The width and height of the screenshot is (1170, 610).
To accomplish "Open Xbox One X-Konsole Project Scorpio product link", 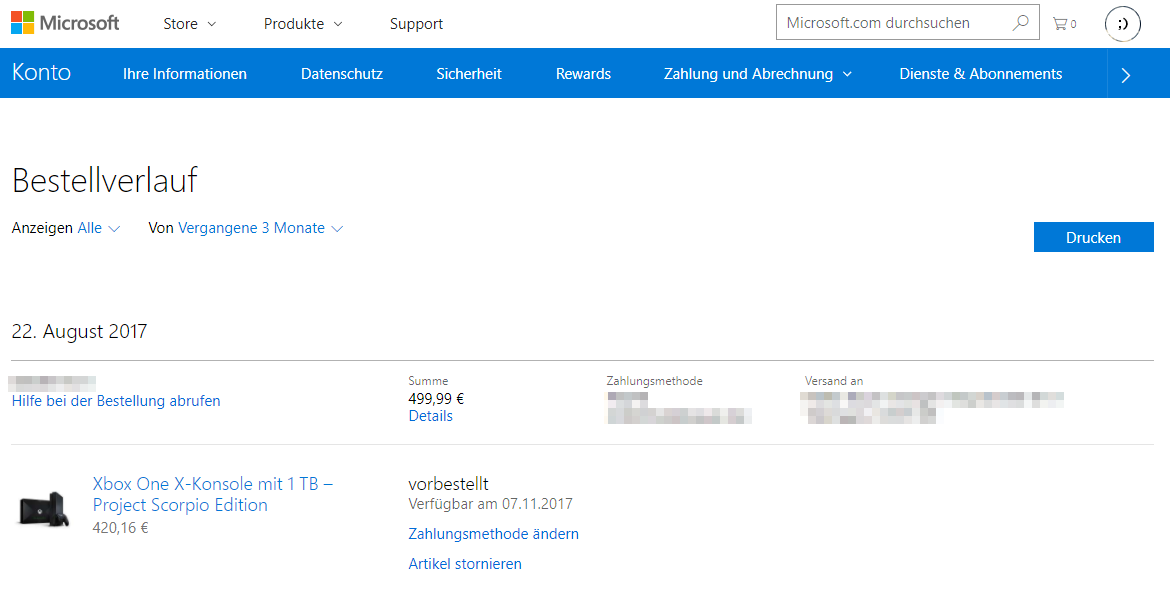I will click(x=213, y=494).
